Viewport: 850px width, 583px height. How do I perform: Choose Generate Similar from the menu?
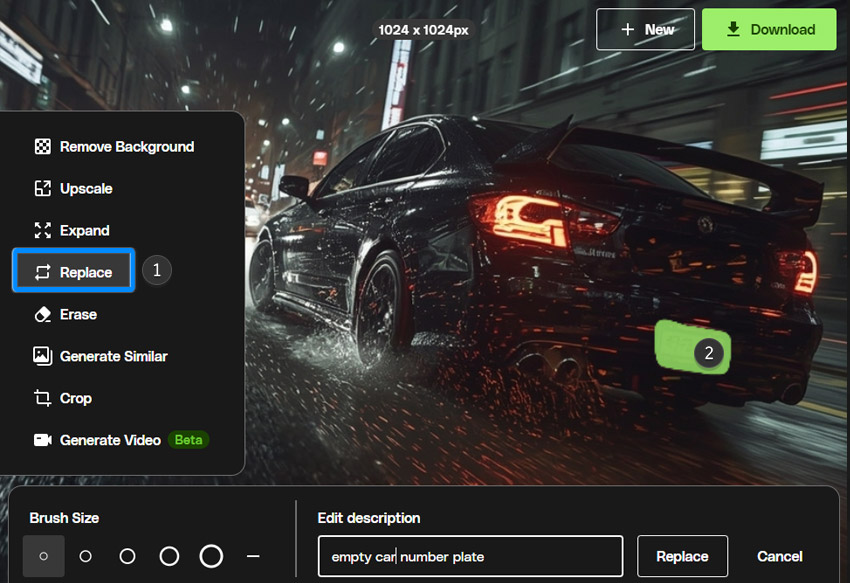pos(100,356)
